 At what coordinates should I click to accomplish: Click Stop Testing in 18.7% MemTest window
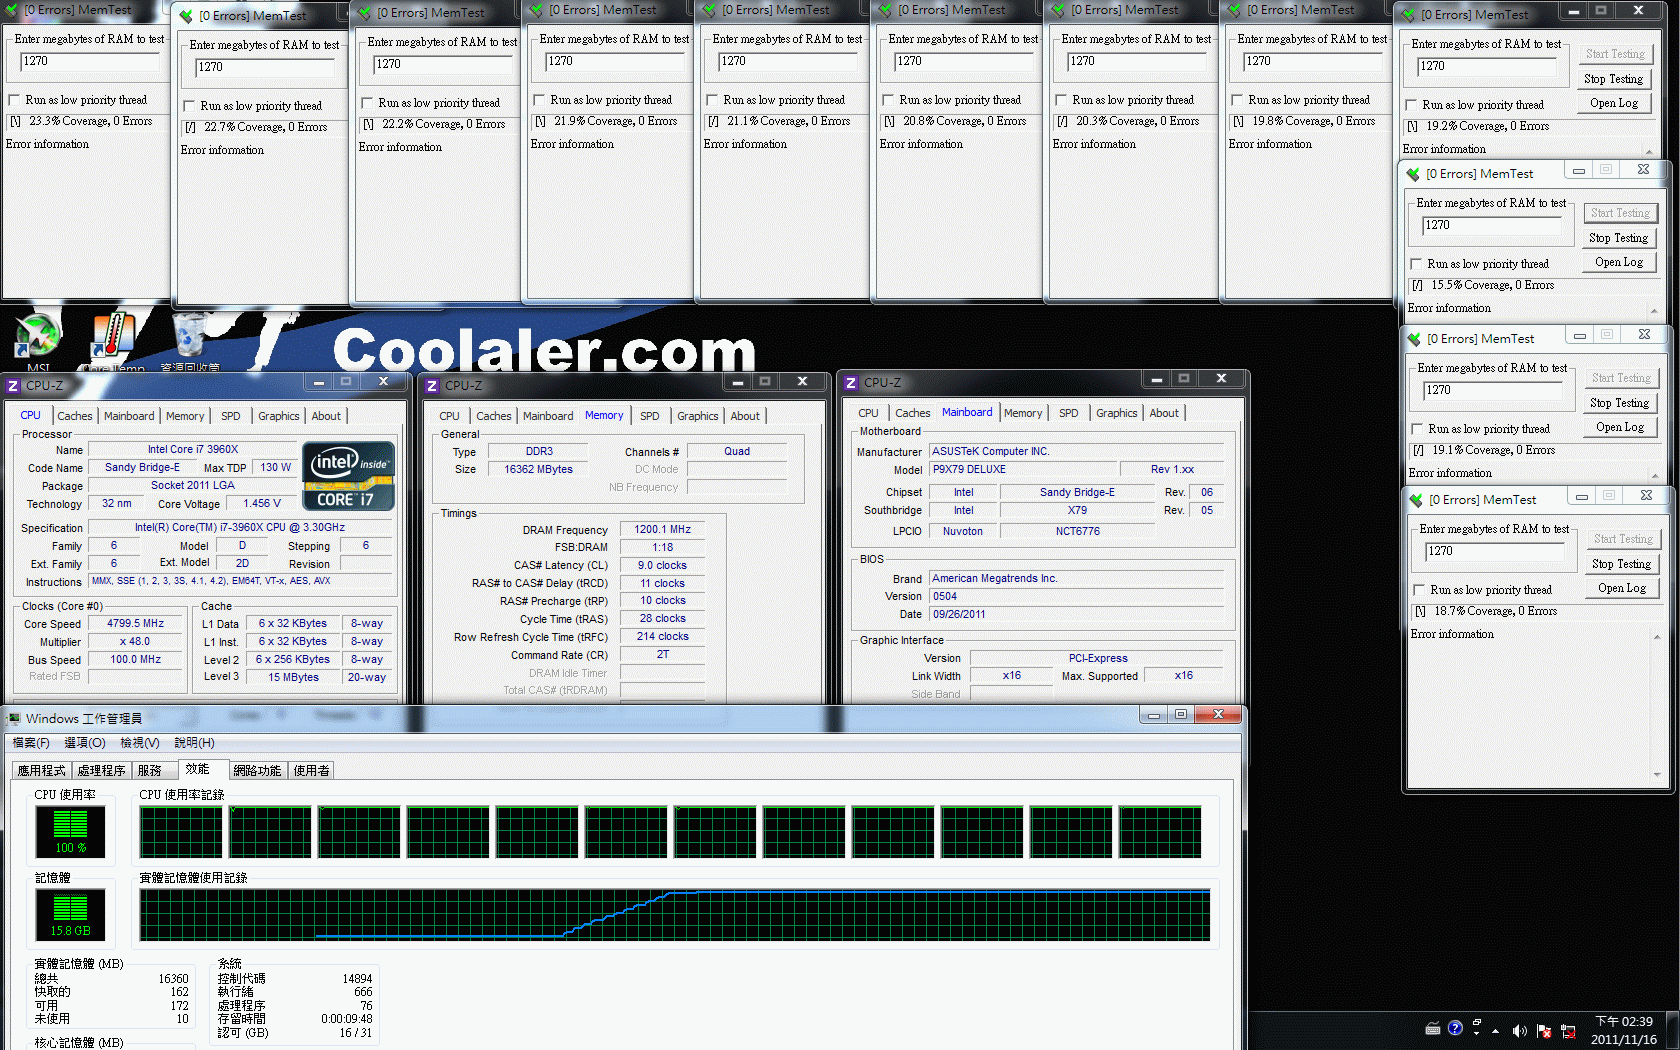[x=1621, y=564]
